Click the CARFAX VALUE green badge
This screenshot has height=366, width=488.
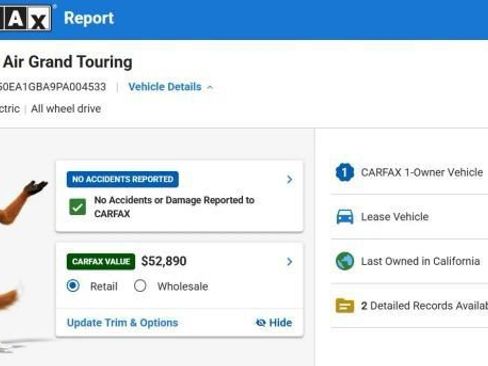pyautogui.click(x=101, y=261)
